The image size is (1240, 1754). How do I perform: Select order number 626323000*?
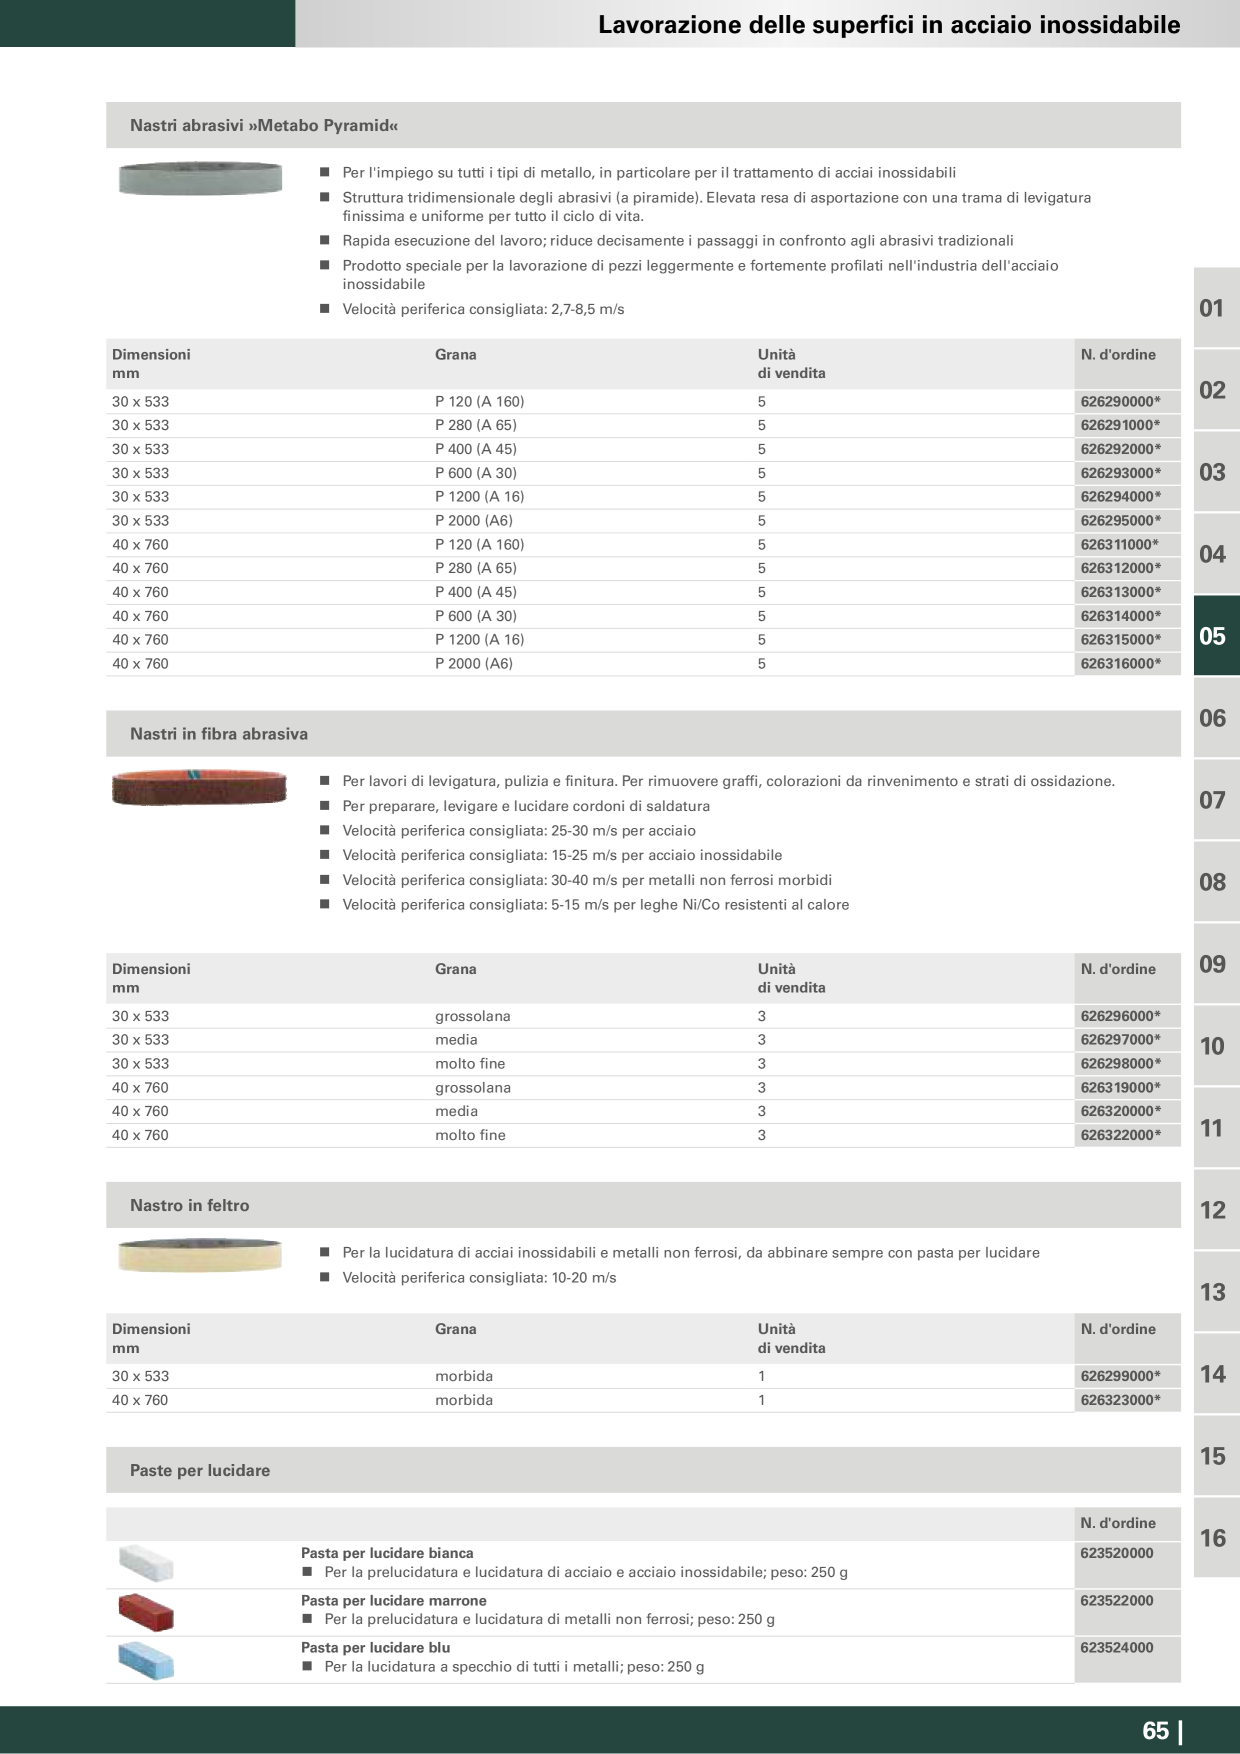1120,1400
